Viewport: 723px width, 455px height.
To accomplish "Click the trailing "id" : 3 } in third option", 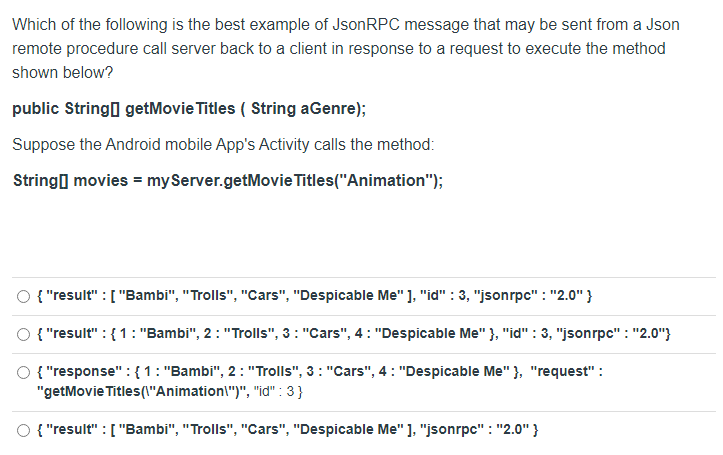I will coord(278,391).
